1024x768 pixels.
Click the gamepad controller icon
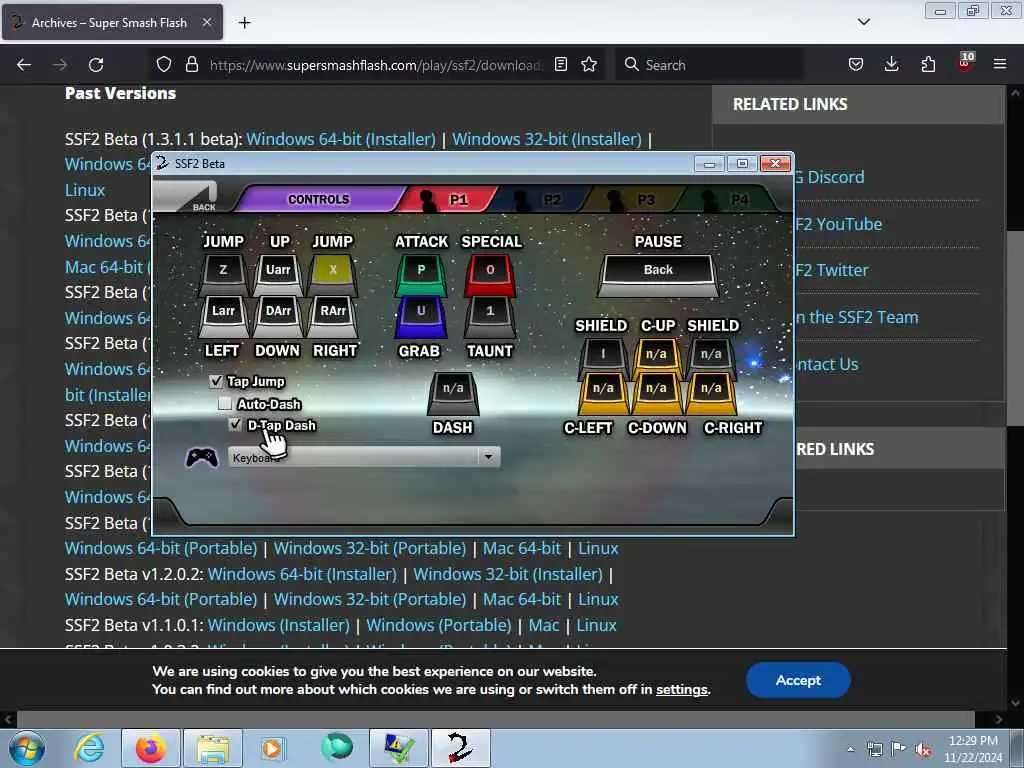click(x=202, y=457)
